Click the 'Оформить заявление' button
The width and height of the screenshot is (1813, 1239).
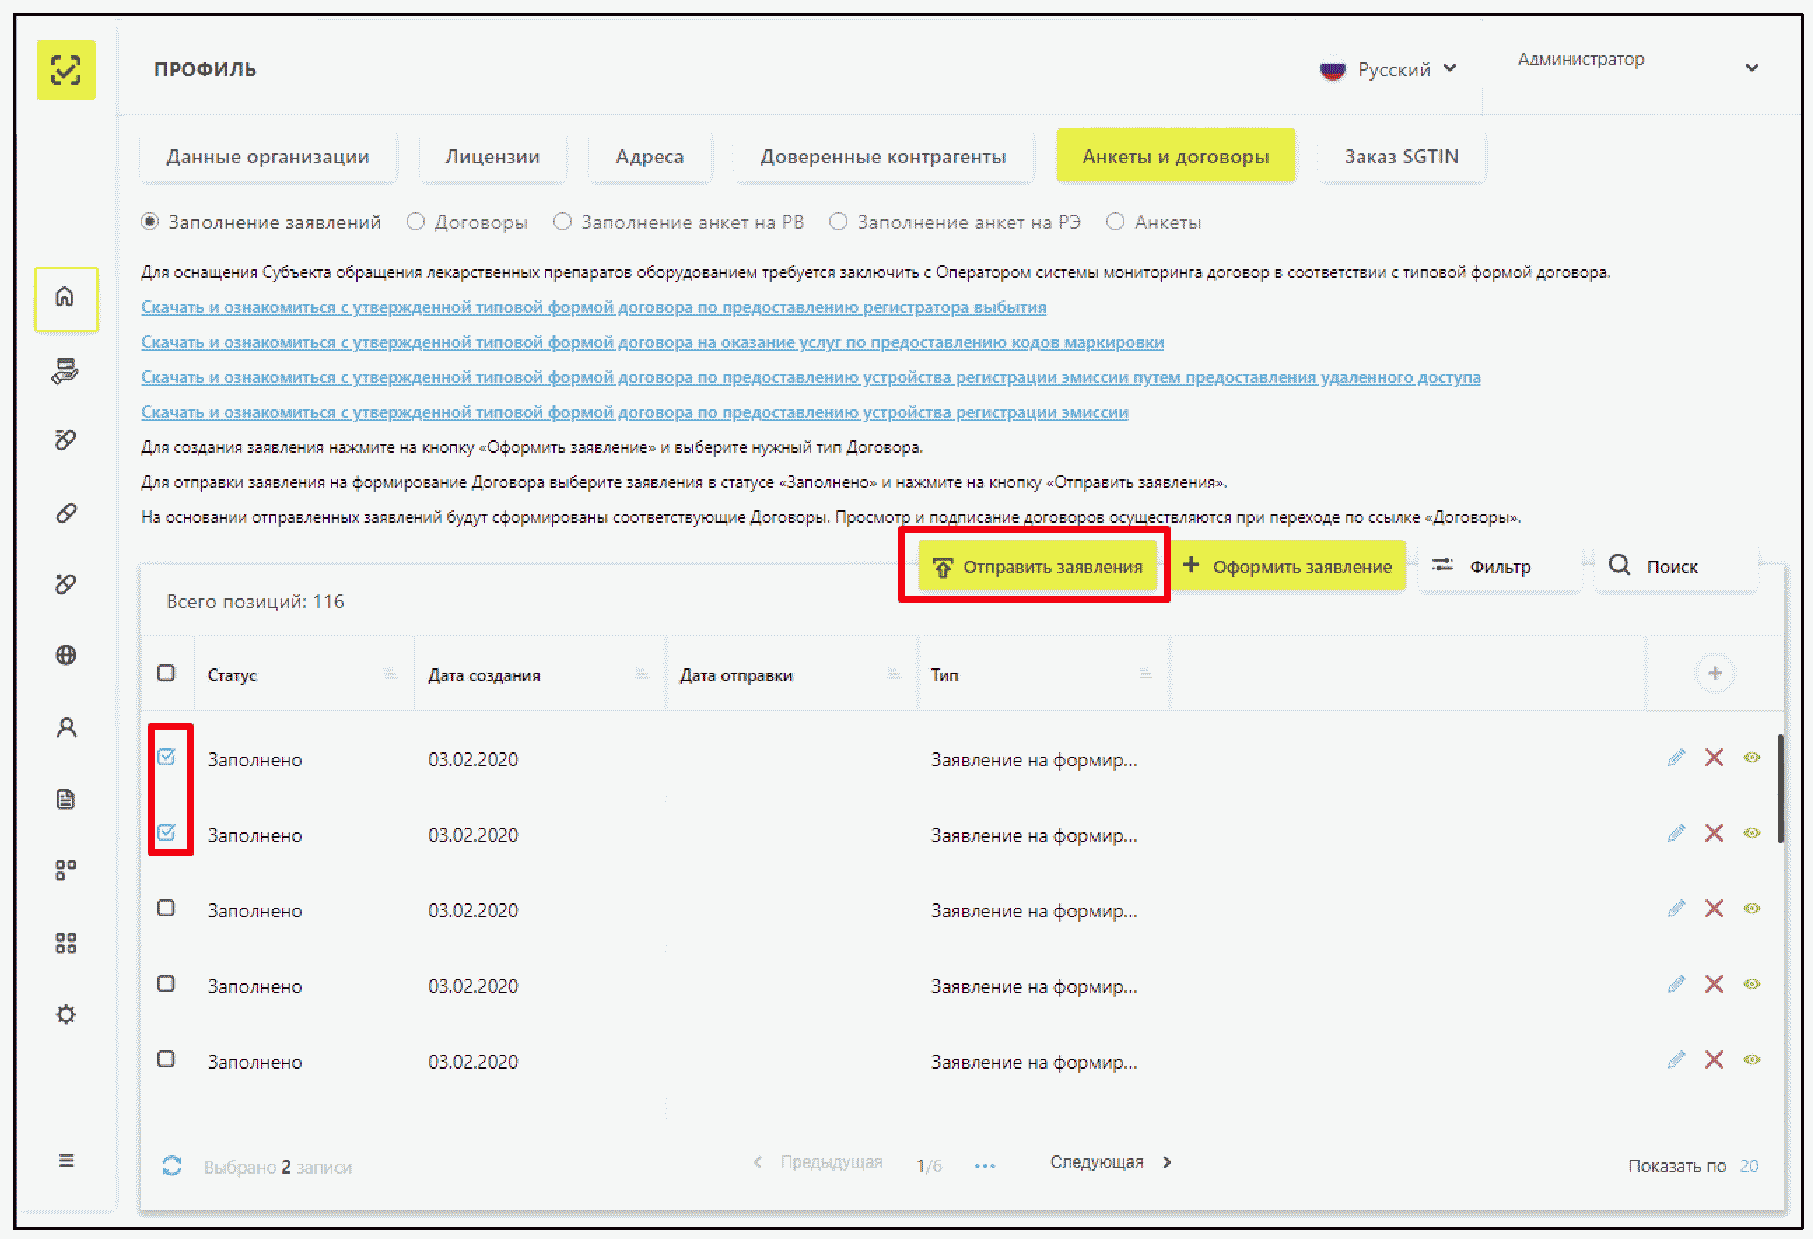(1288, 567)
